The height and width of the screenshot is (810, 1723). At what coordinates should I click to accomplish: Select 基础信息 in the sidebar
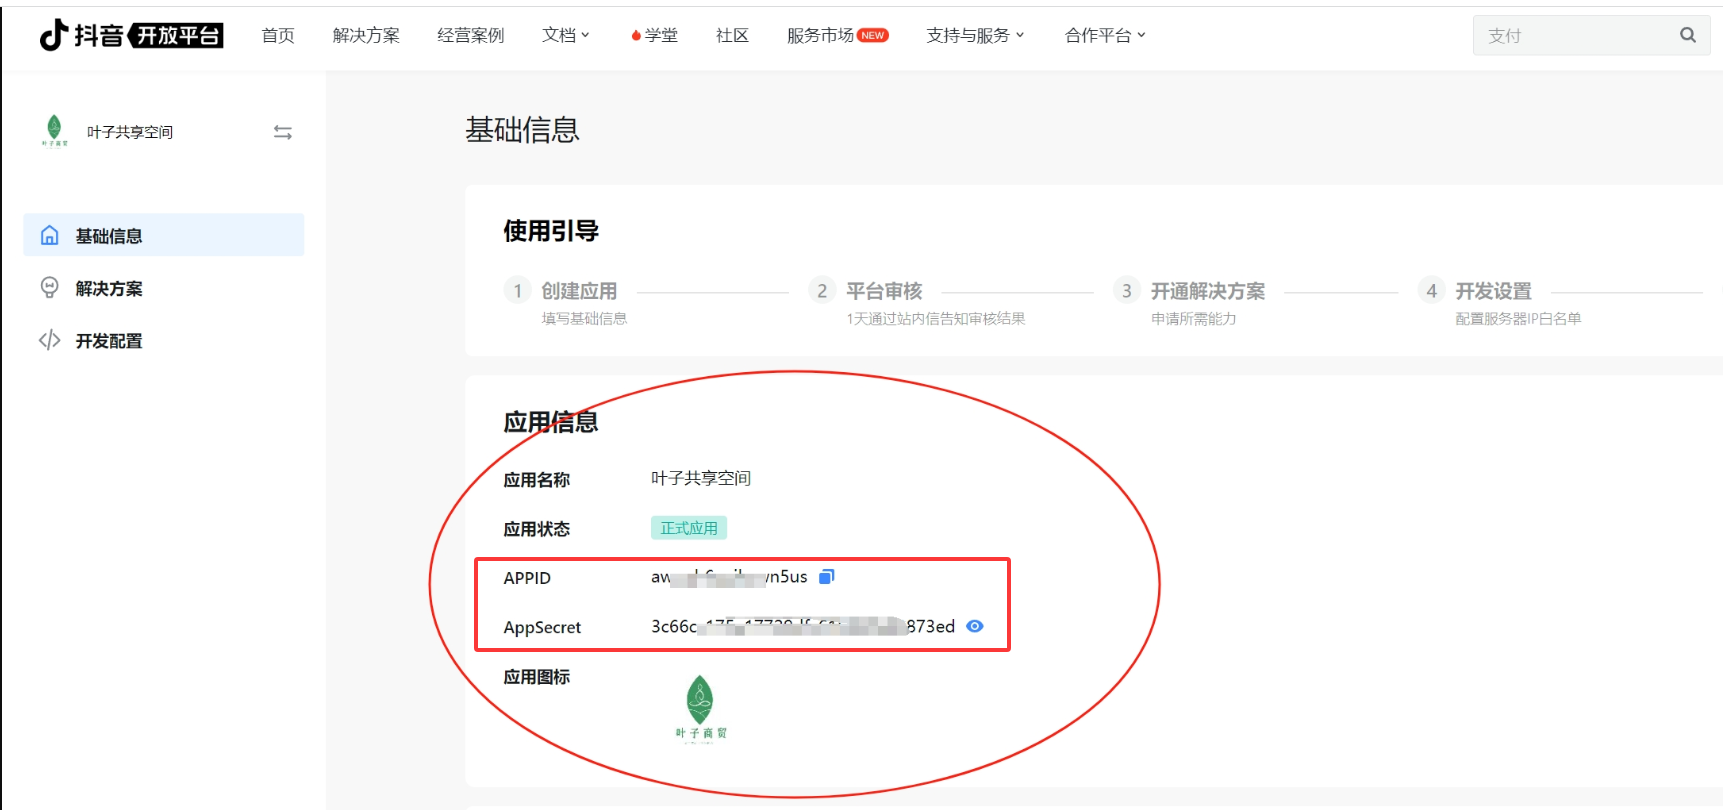tap(164, 235)
